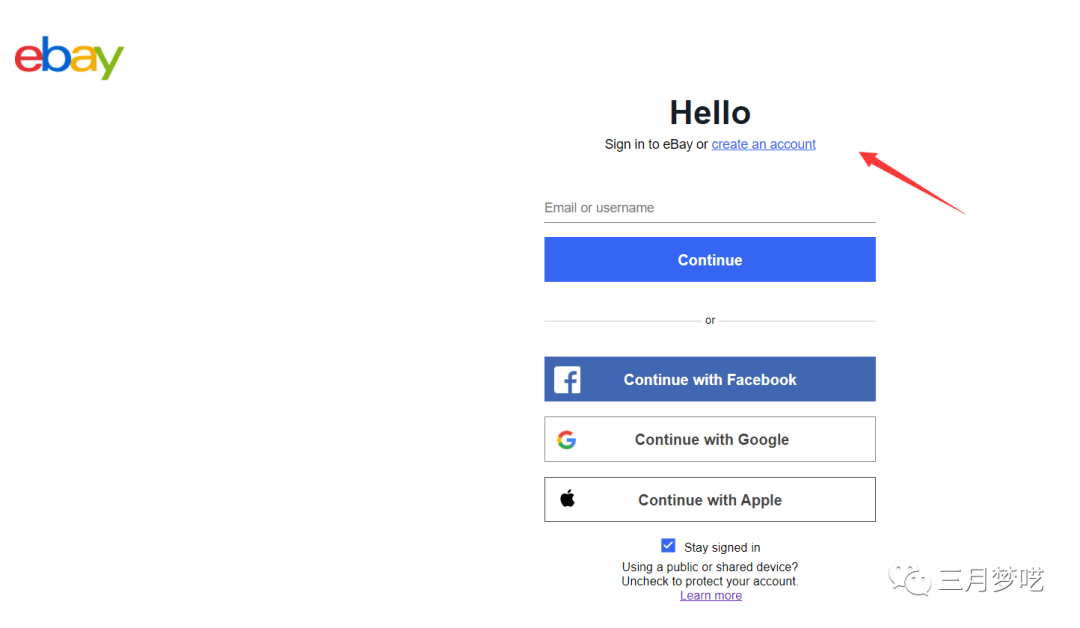Click the Google G logo icon

567,440
